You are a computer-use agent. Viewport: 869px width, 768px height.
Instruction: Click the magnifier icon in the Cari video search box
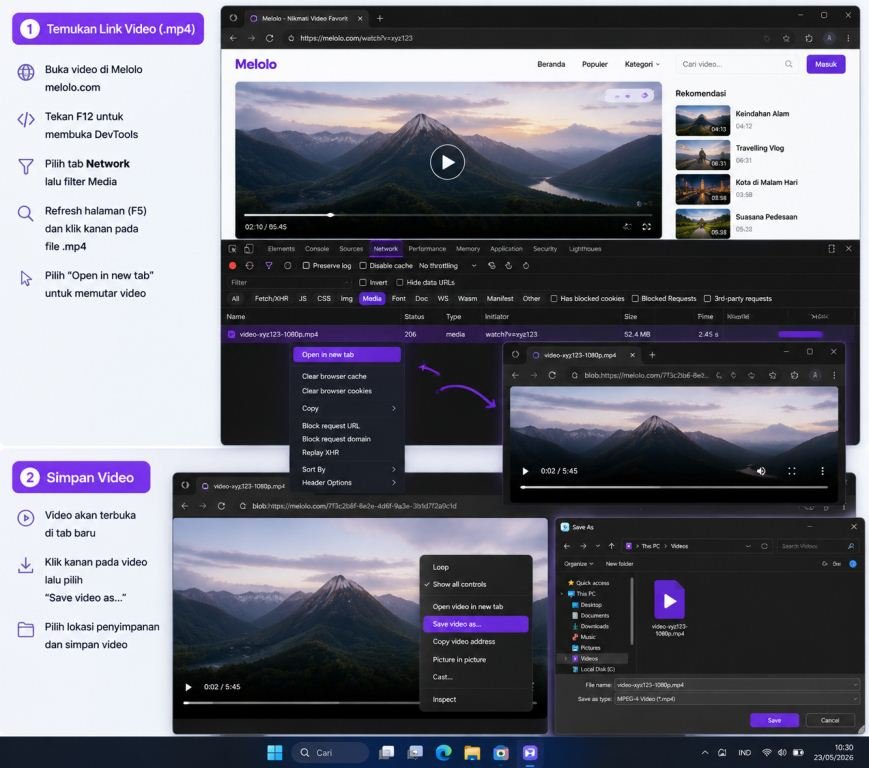[788, 64]
